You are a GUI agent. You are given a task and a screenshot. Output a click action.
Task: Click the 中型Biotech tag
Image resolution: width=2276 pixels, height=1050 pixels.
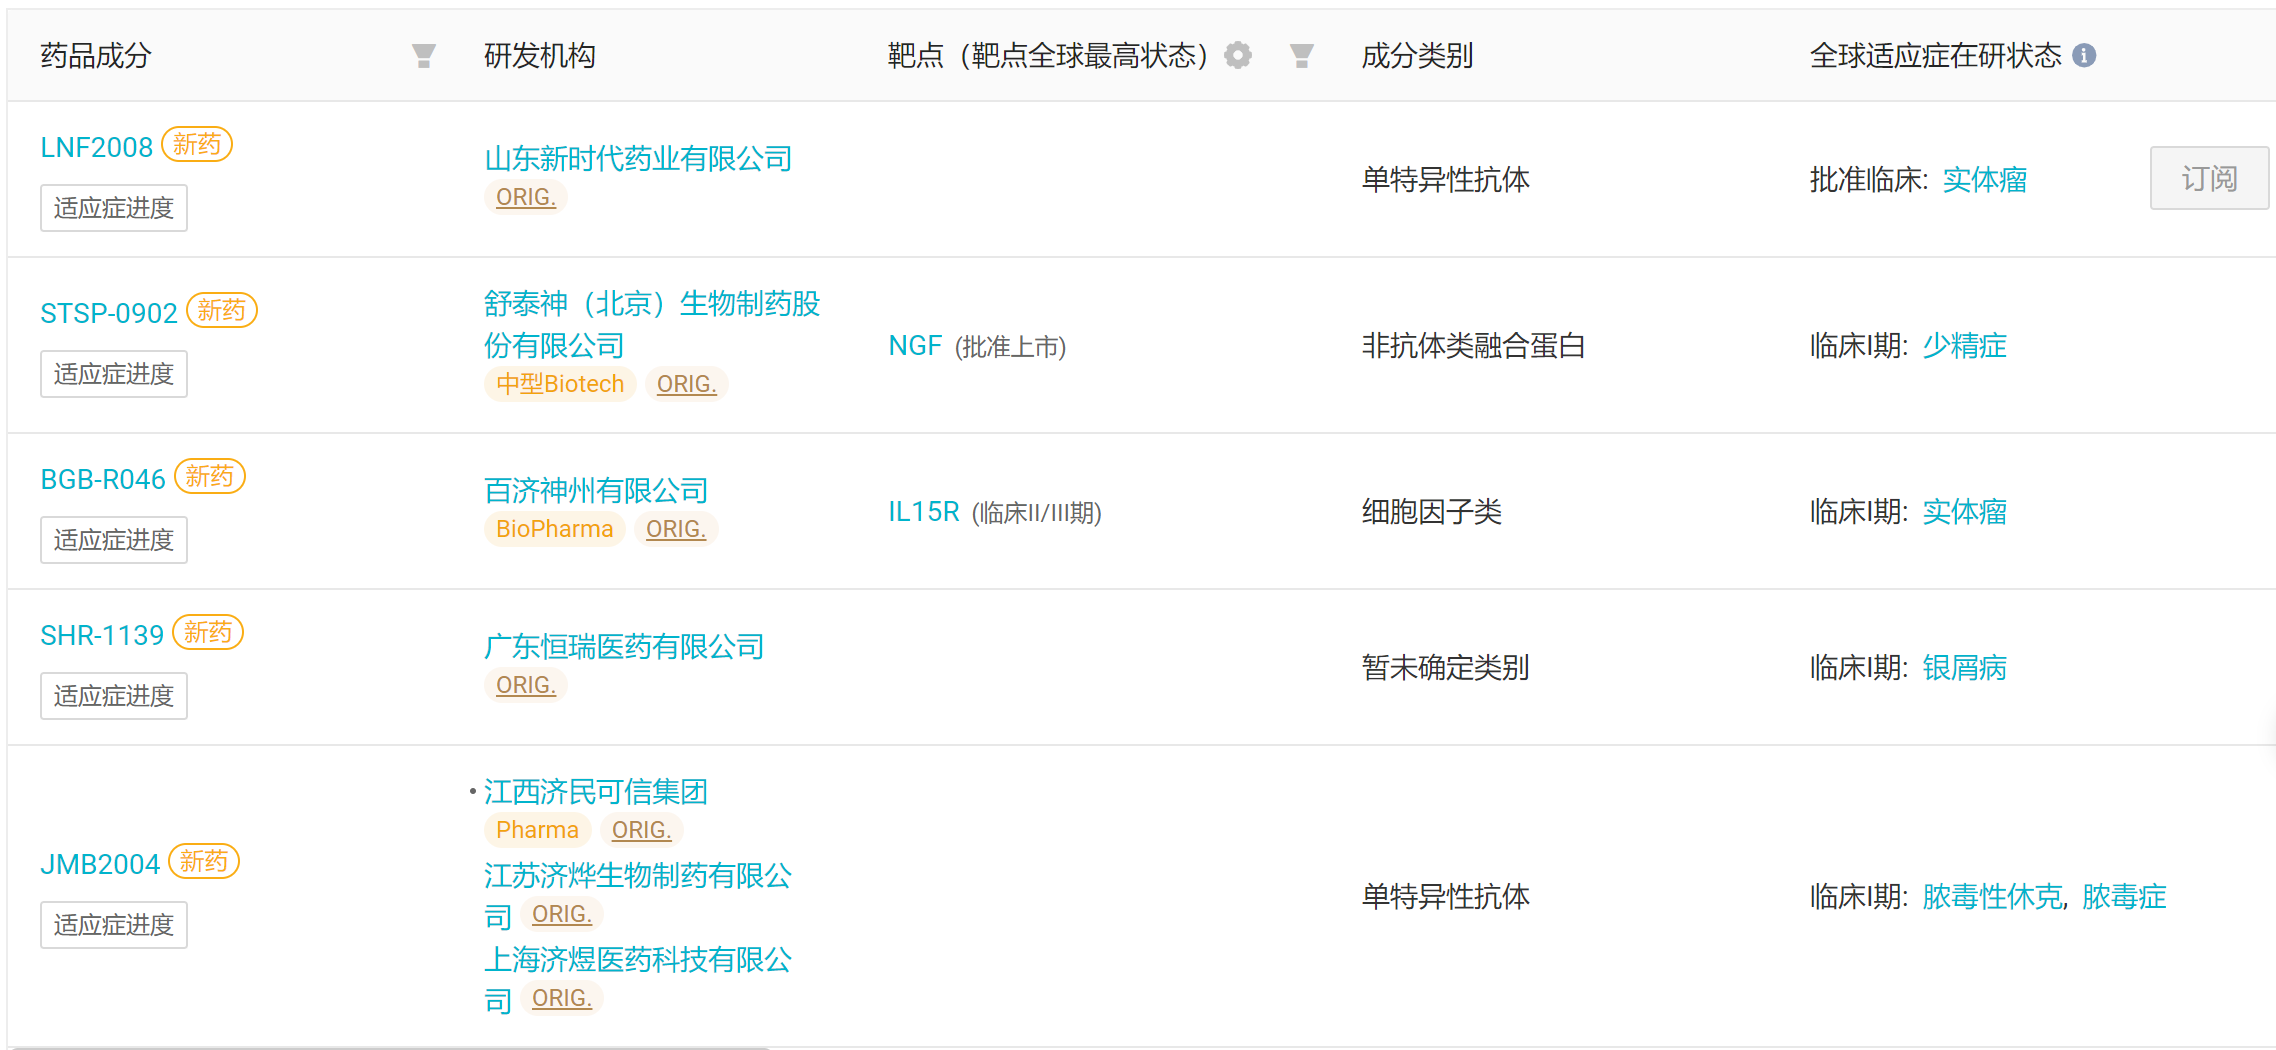[x=560, y=384]
